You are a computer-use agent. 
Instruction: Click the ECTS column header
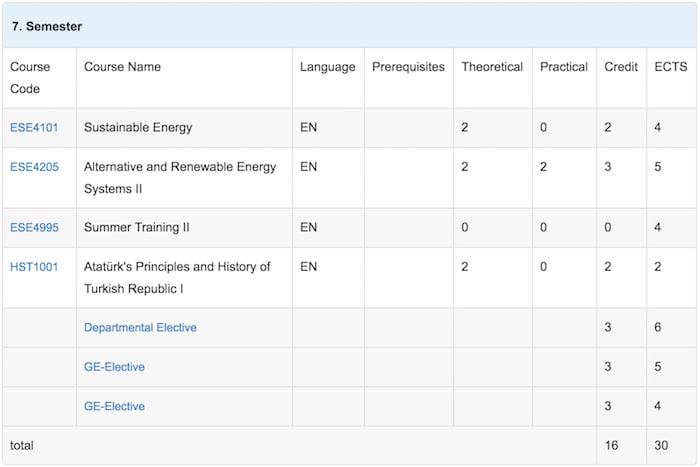[671, 67]
